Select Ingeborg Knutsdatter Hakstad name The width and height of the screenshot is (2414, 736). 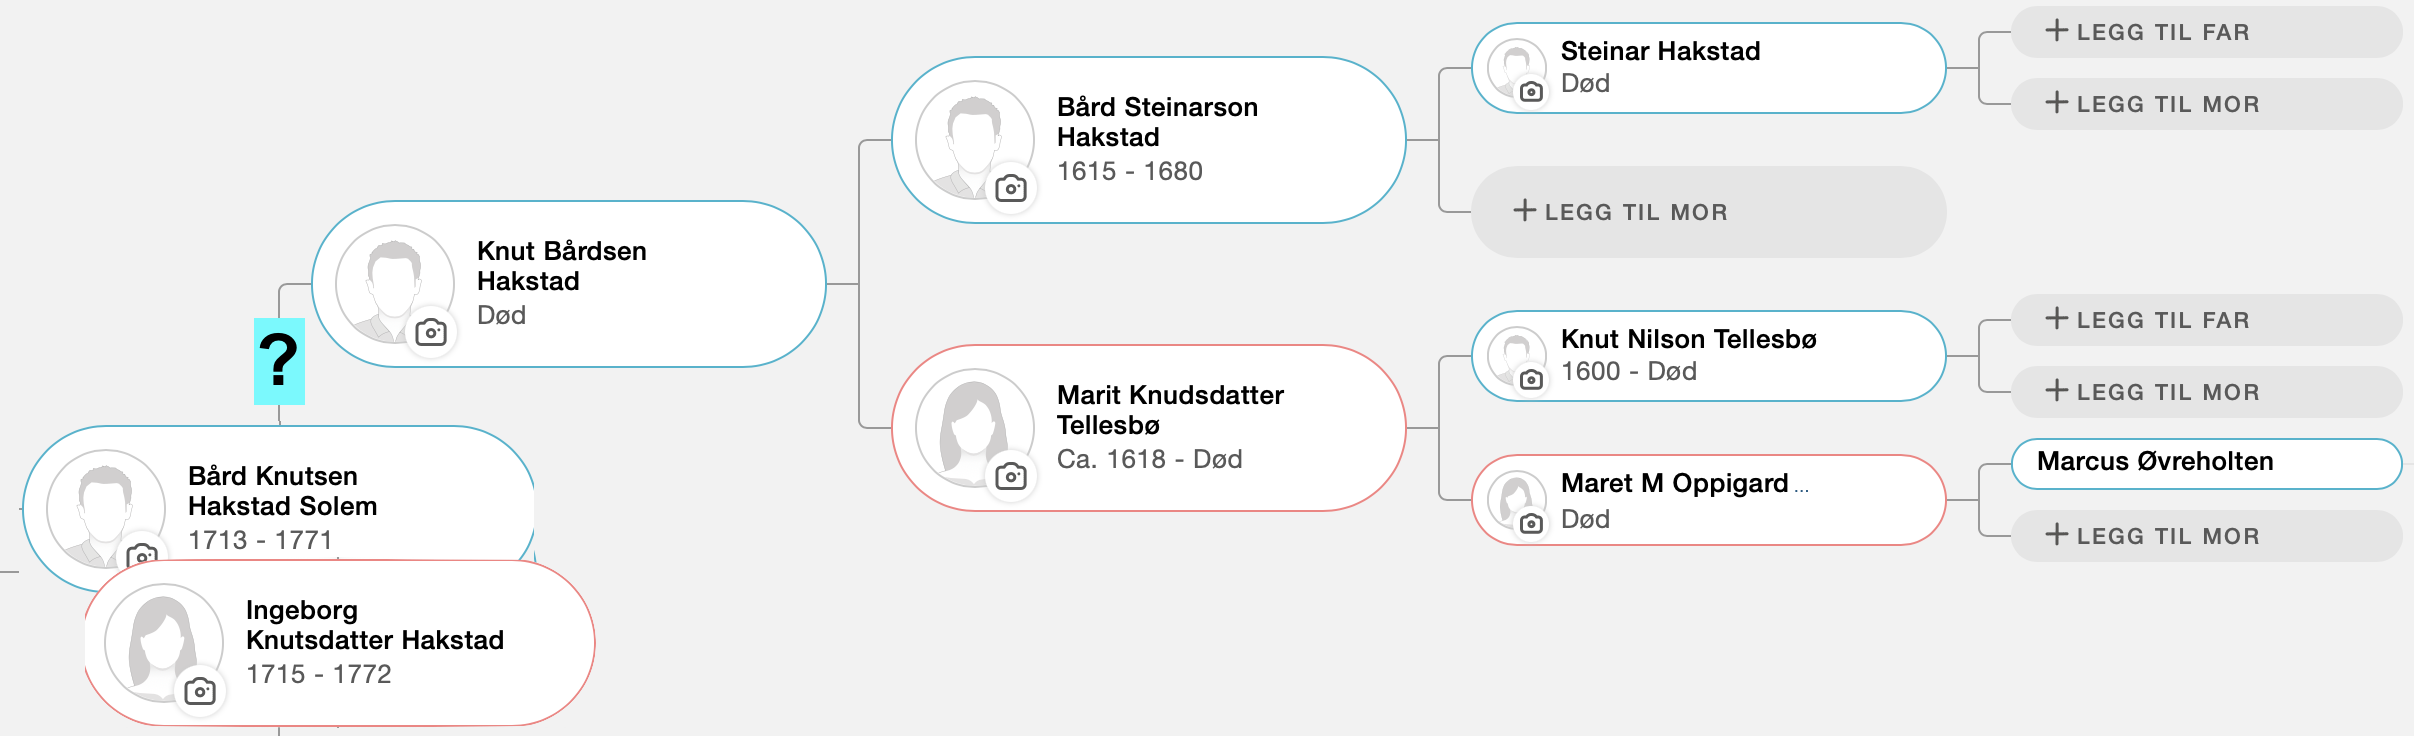pos(375,625)
